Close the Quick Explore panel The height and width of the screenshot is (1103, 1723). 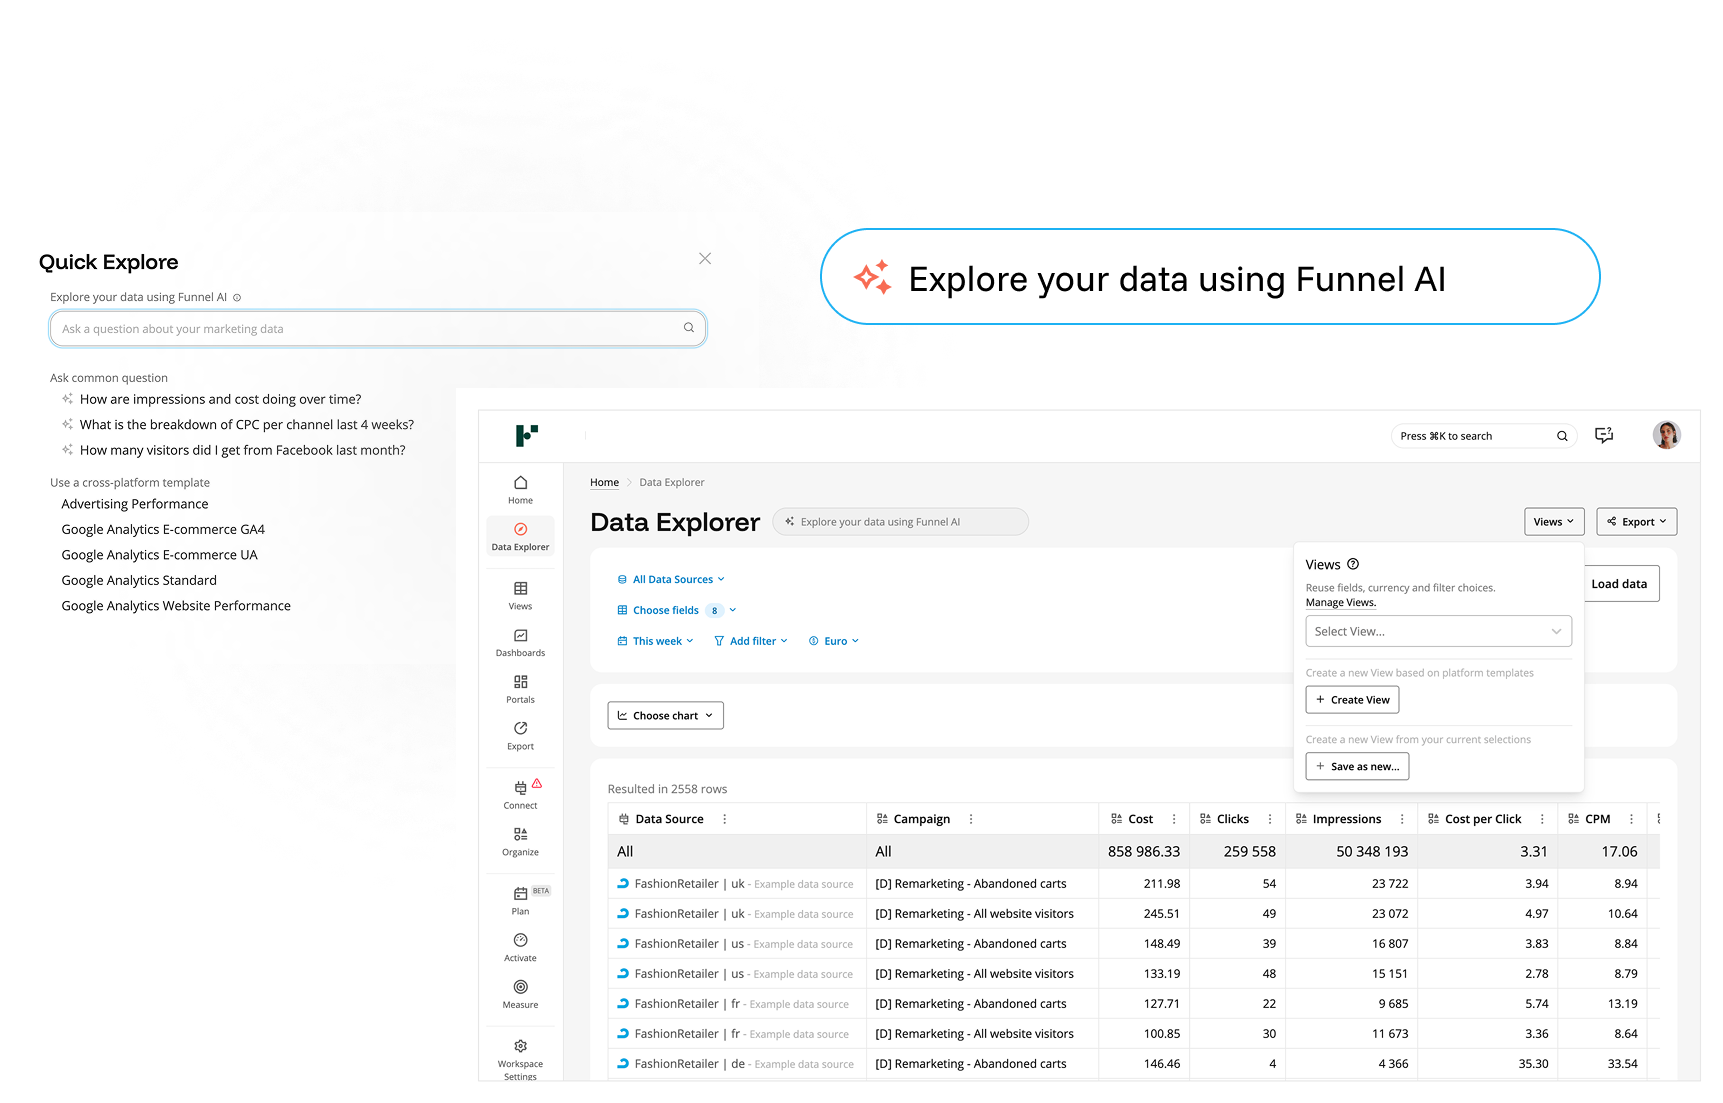click(705, 258)
